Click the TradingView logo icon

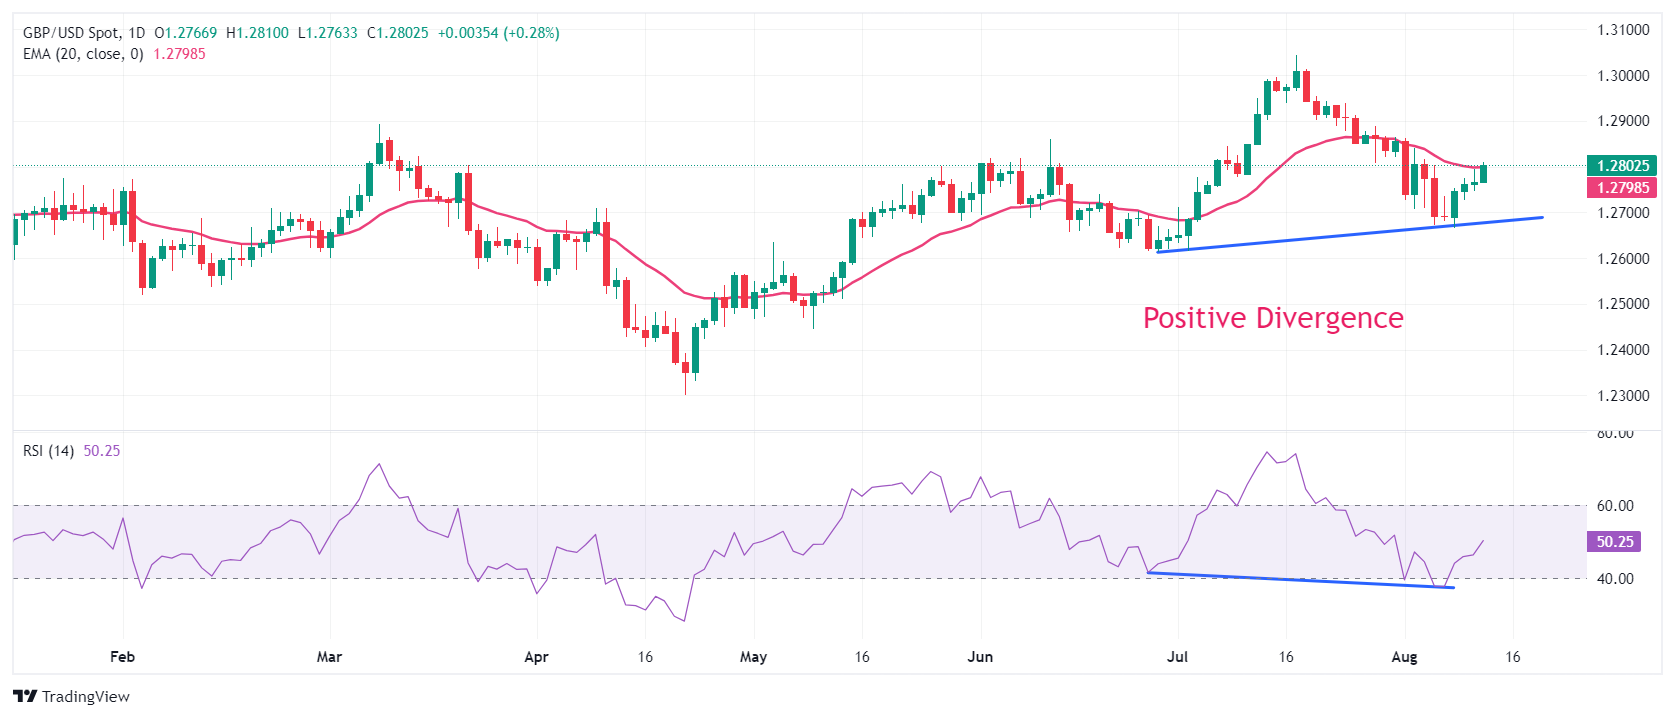[25, 697]
